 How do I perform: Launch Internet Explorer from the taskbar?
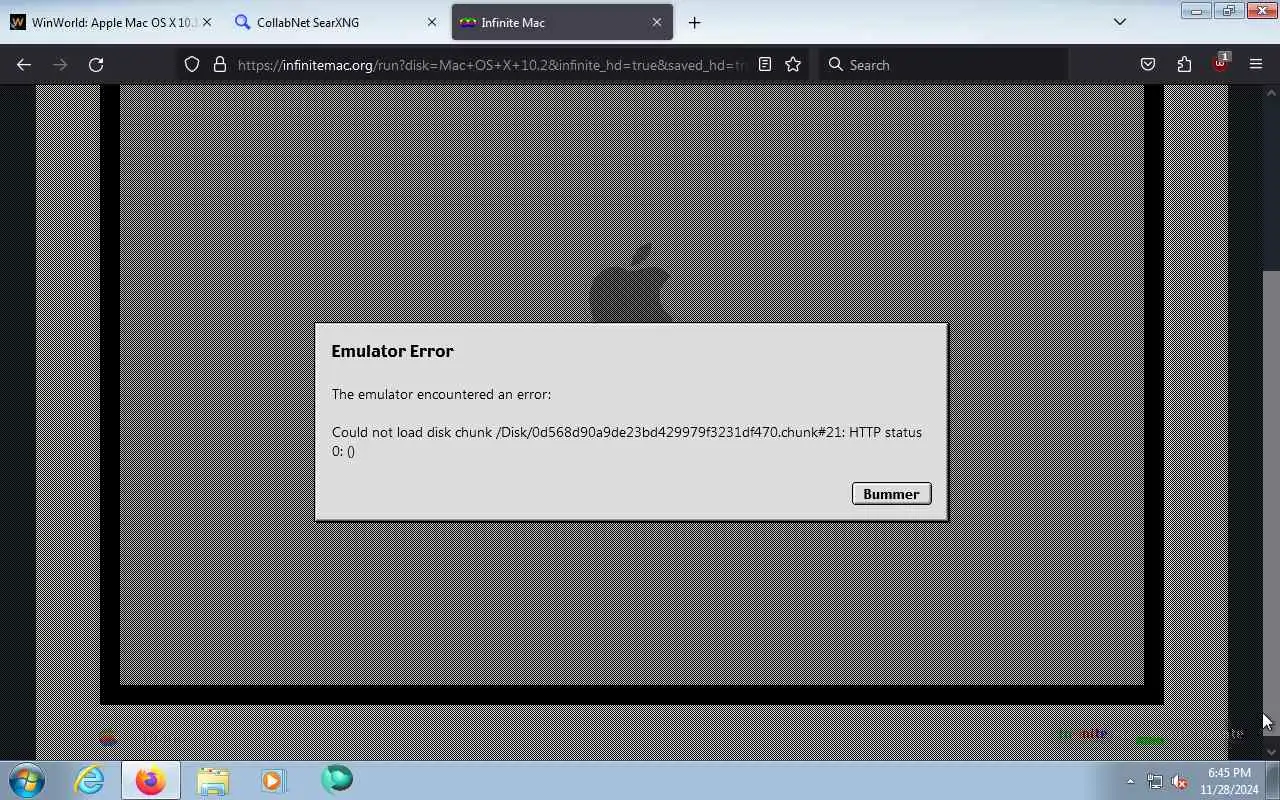point(89,780)
